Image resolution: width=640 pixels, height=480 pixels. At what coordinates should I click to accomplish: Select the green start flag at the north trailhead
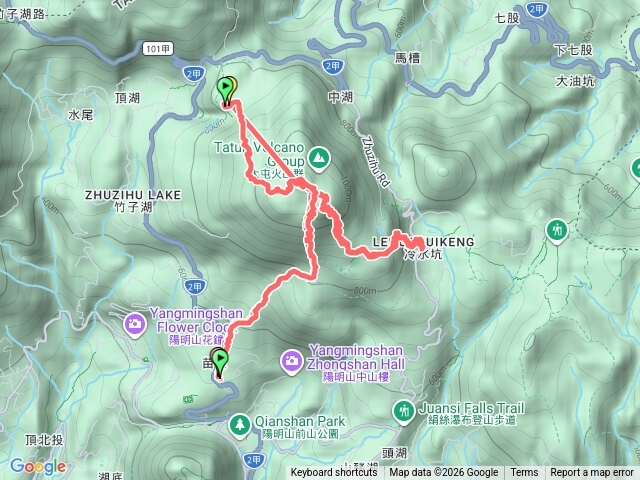(225, 90)
